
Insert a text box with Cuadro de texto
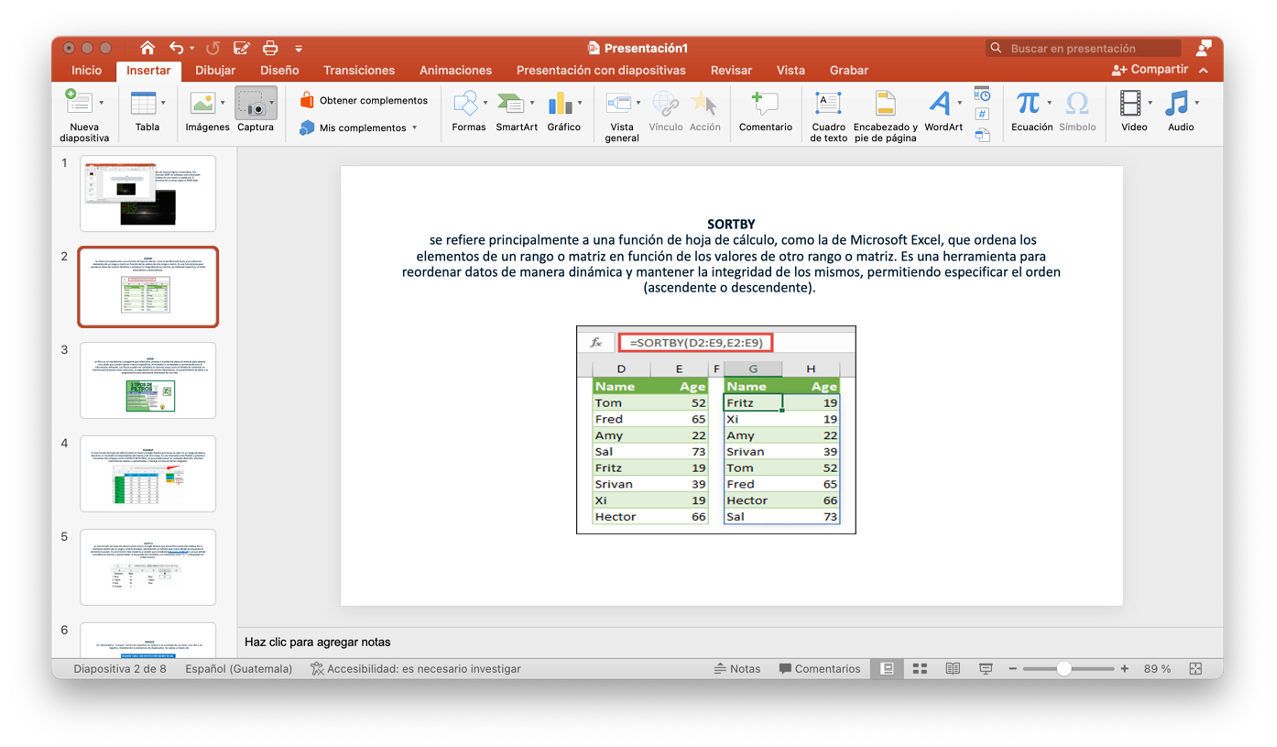828,104
